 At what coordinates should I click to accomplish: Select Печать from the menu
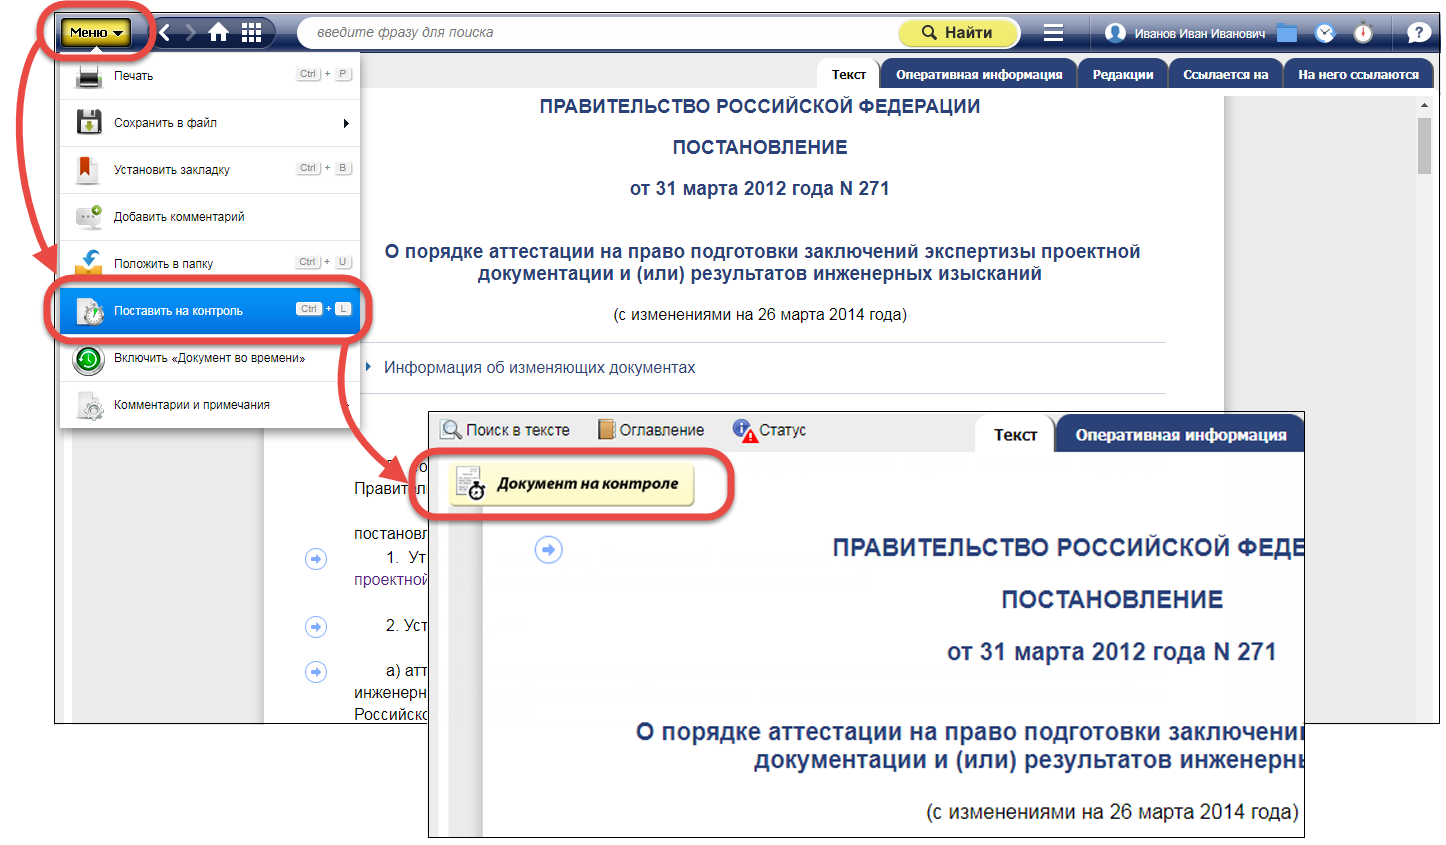[x=134, y=76]
